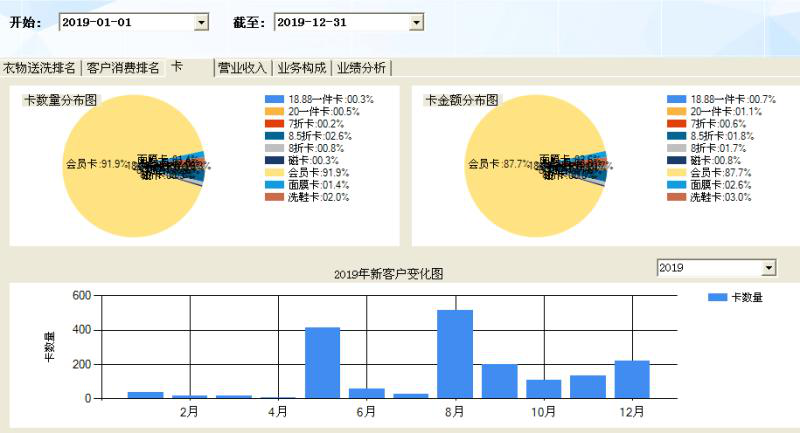Click 面膜卡 swatch in quantity legend
The width and height of the screenshot is (800, 433).
pyautogui.click(x=274, y=185)
